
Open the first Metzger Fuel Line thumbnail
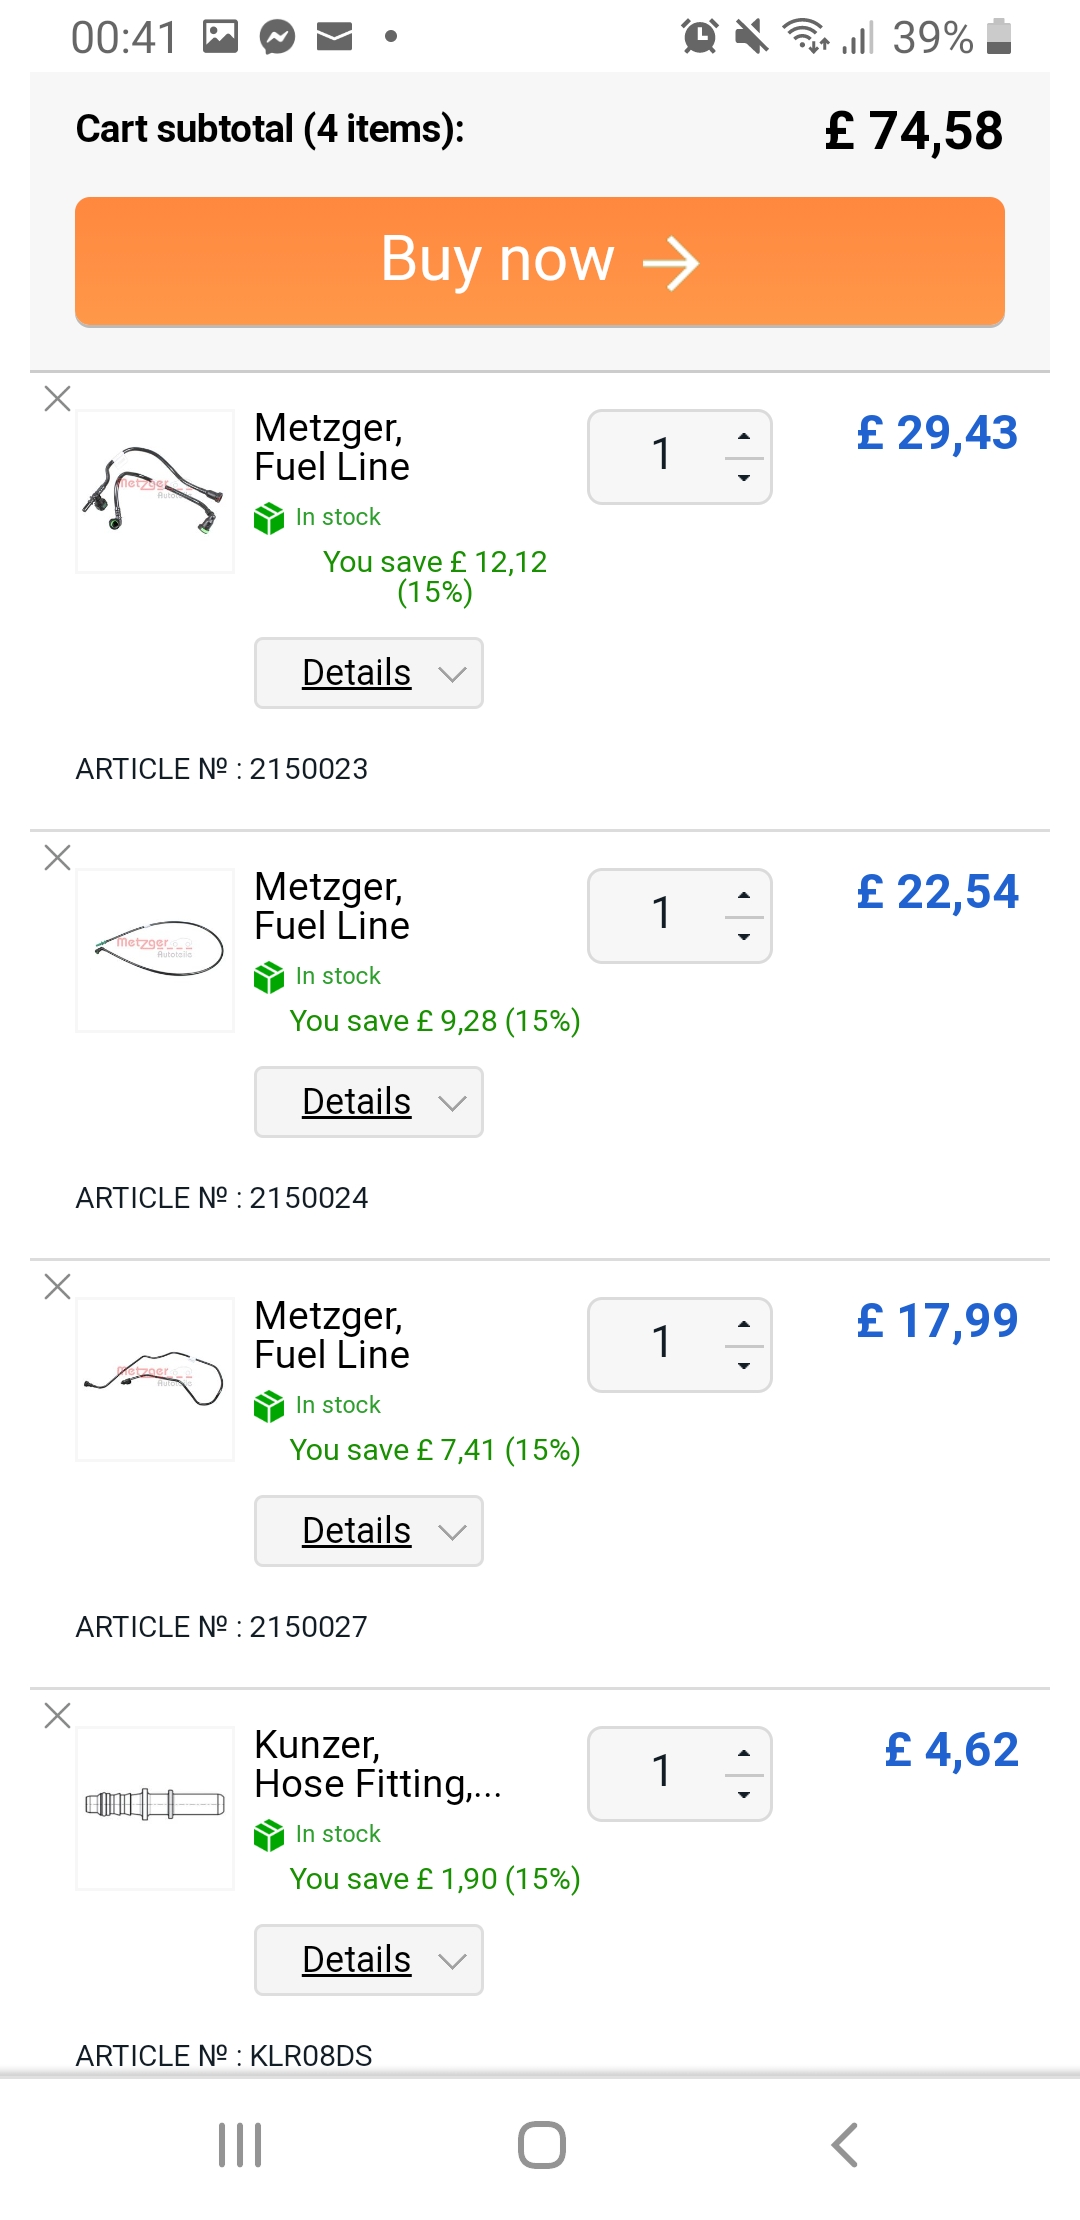tap(155, 491)
